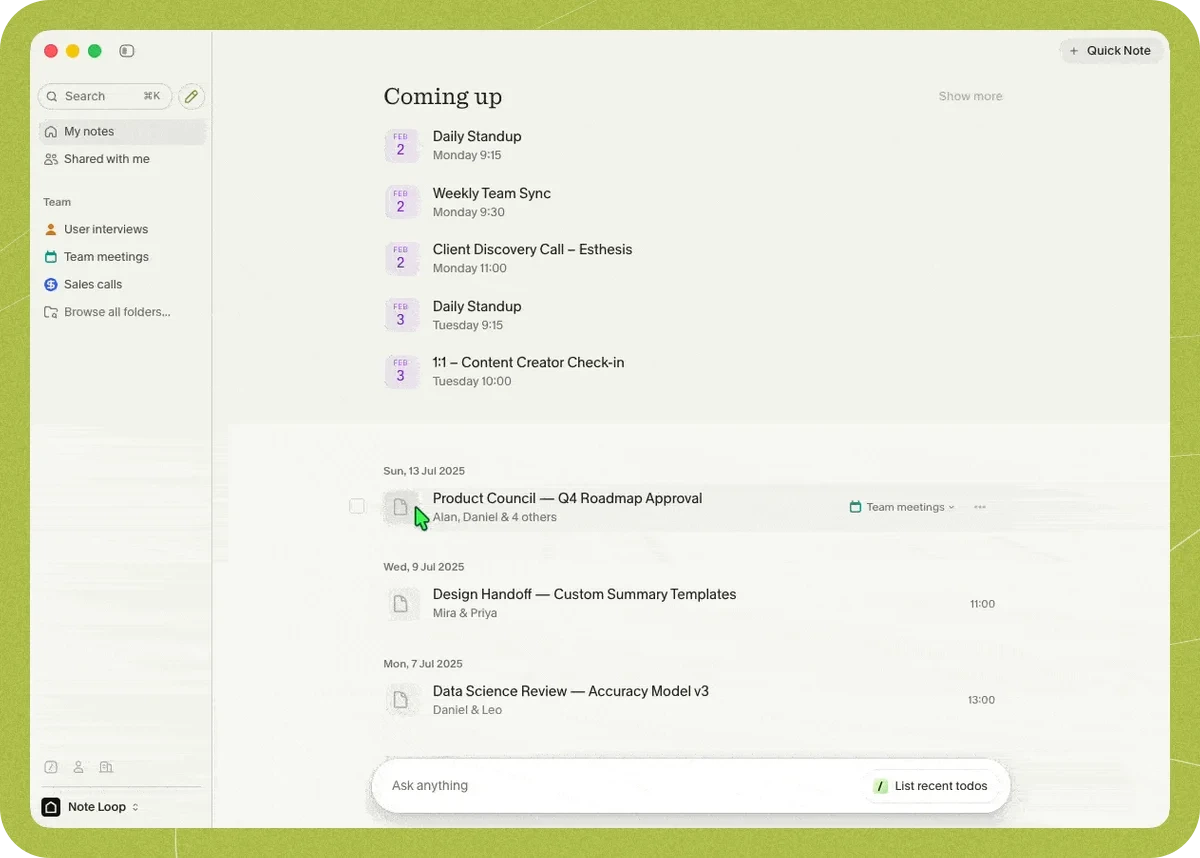Open the slash commands icon in sidebar footer
The width and height of the screenshot is (1200, 858).
(51, 767)
